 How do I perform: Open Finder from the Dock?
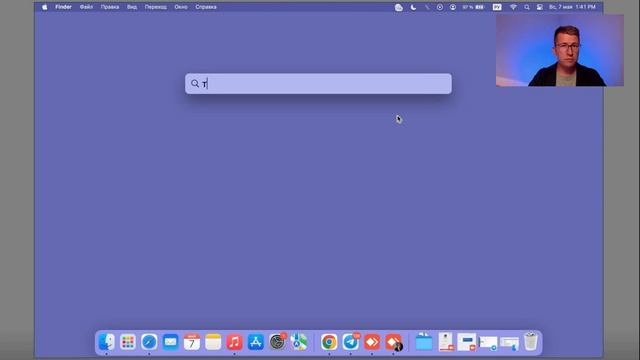[x=107, y=342]
